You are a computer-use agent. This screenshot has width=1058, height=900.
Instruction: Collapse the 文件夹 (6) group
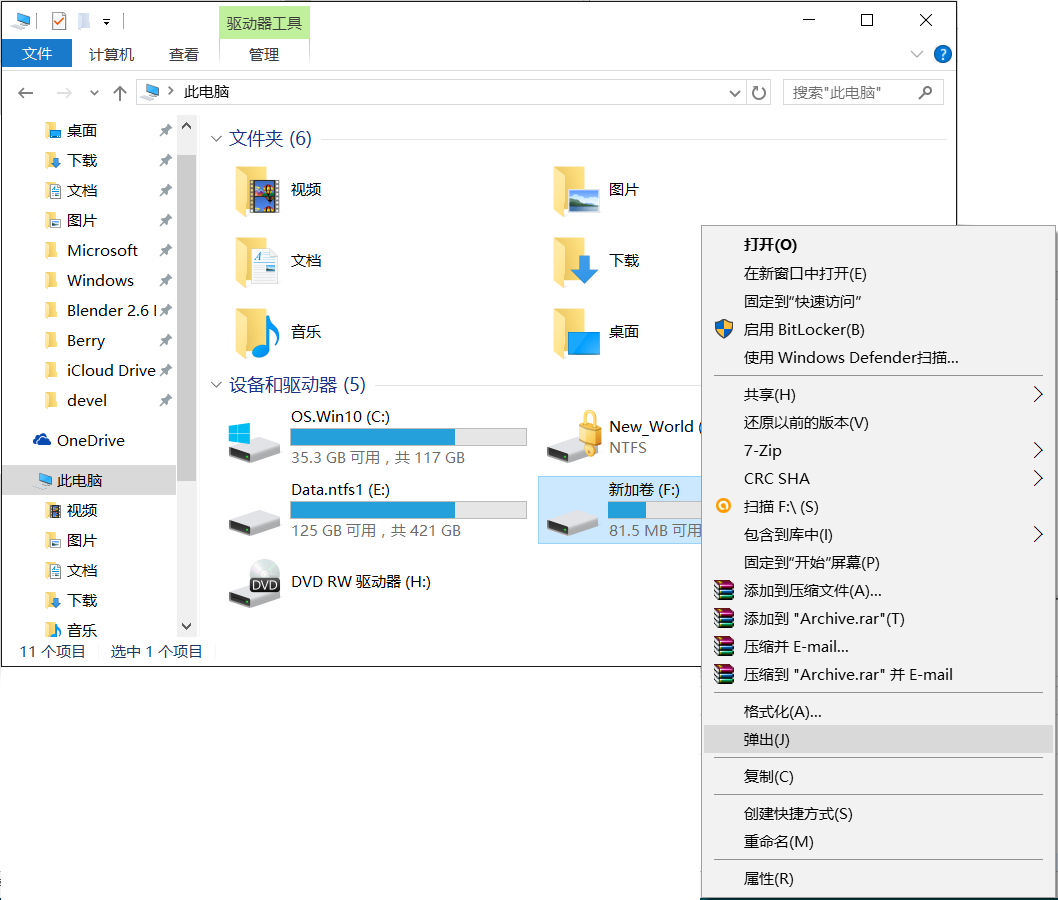click(x=216, y=140)
